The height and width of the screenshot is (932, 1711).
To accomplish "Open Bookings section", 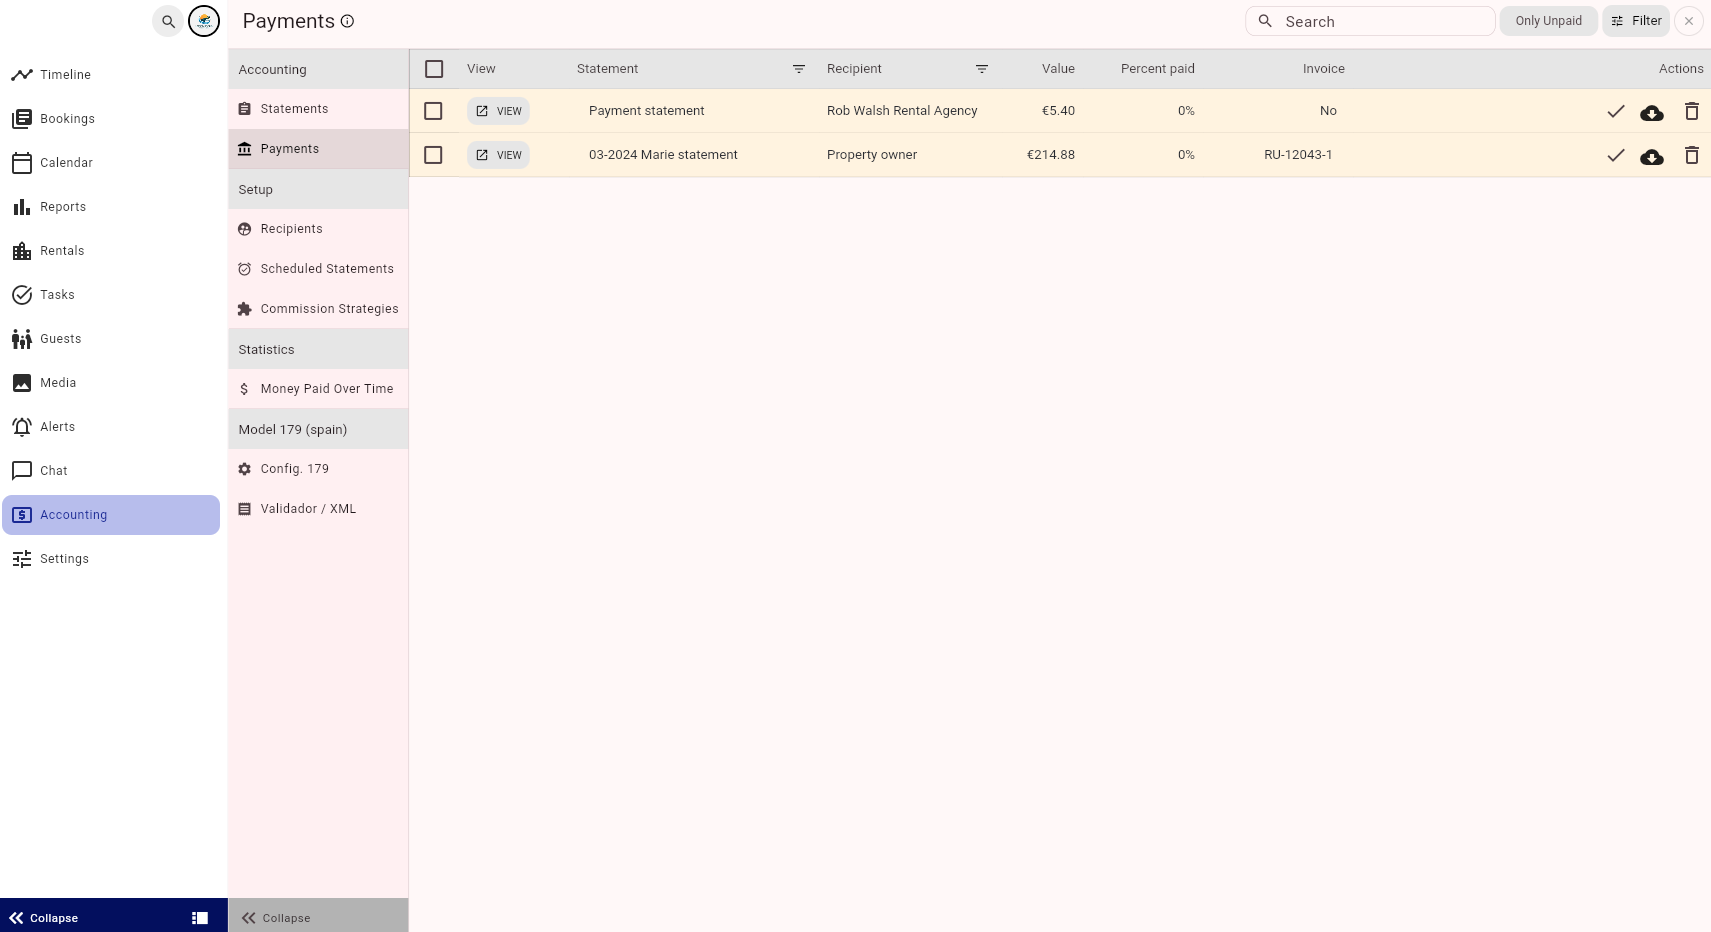I will click(x=111, y=119).
